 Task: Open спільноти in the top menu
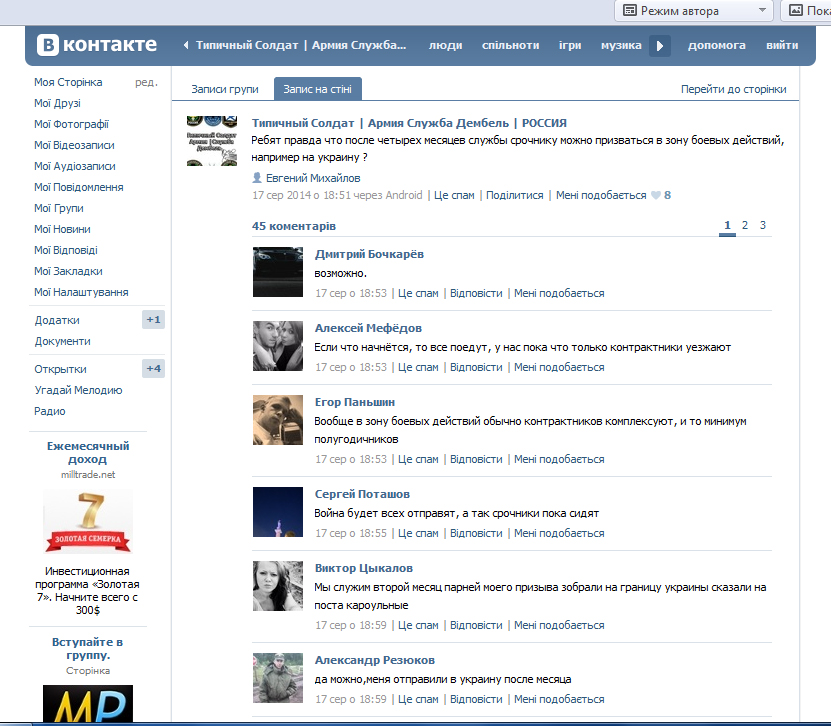click(x=510, y=46)
